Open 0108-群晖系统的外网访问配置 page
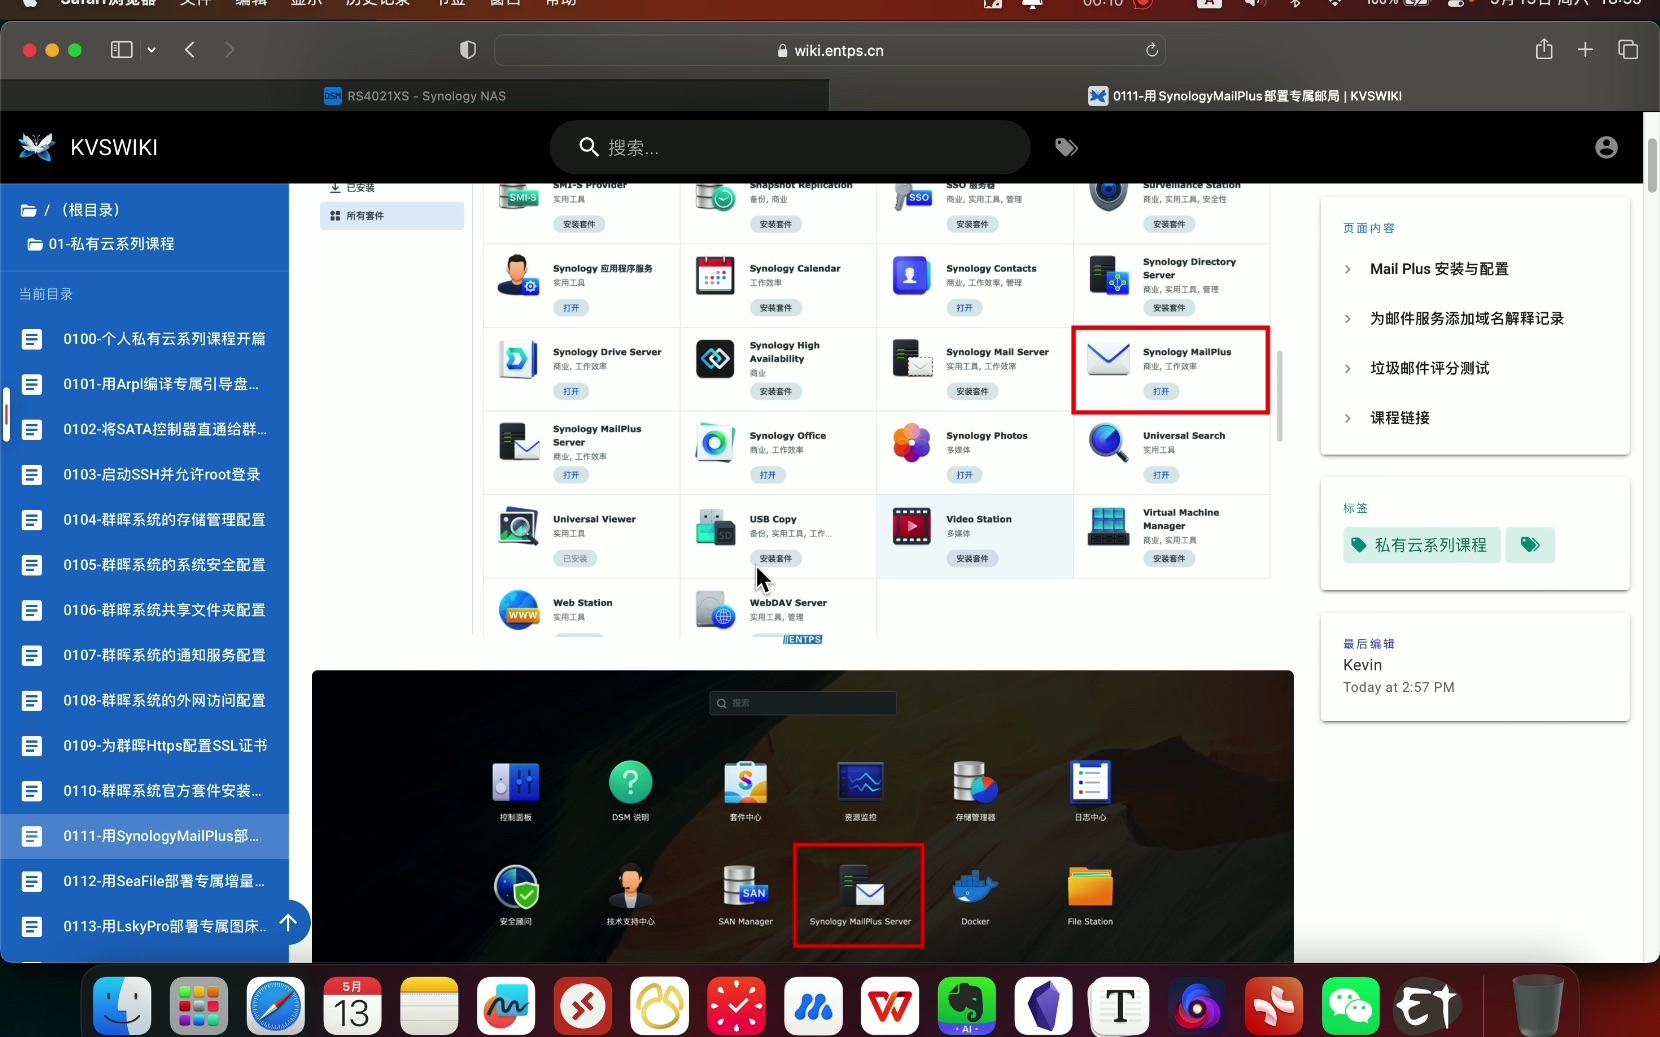This screenshot has height=1037, width=1660. tap(145, 701)
